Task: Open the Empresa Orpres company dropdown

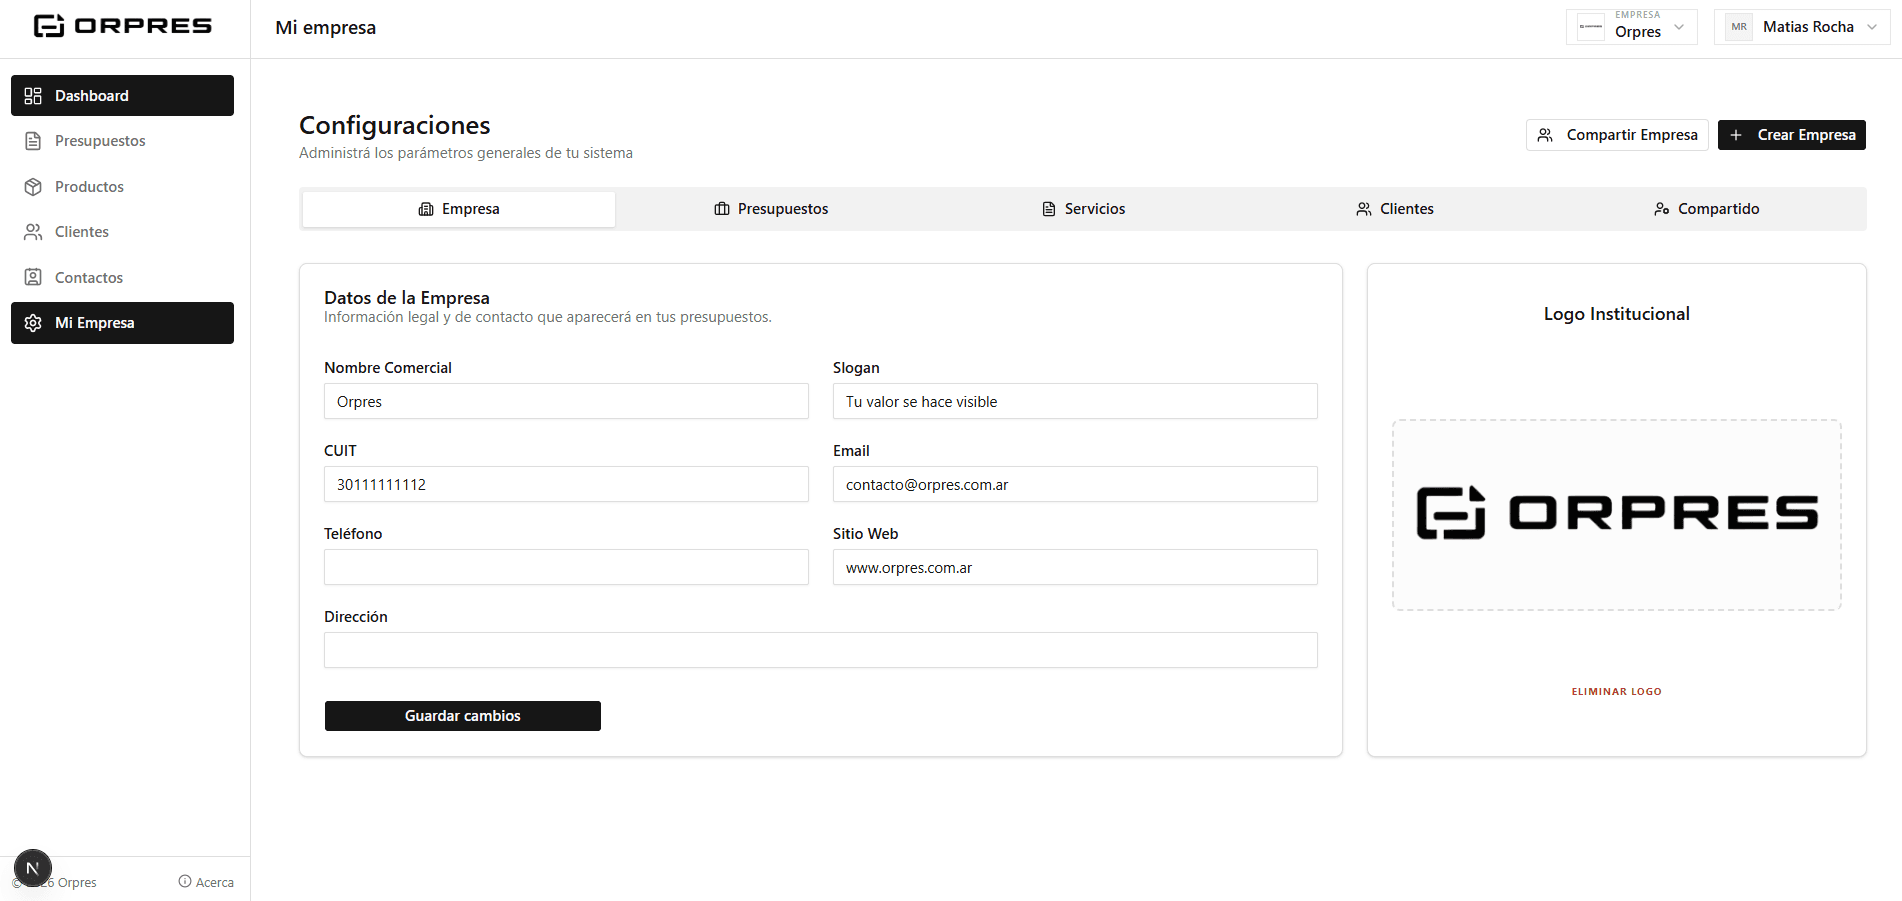Action: click(1632, 27)
